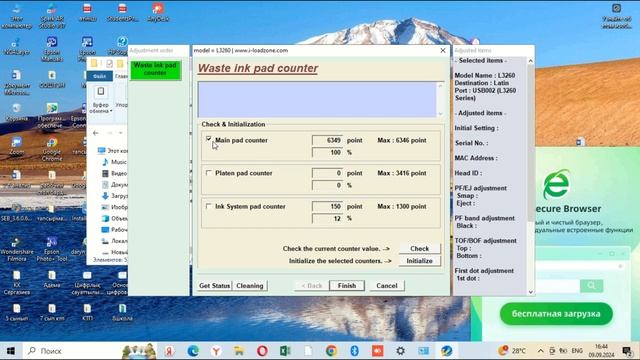Open Microsoft Edge from the taskbar
Viewport: 640px width, 360px height.
click(193, 351)
